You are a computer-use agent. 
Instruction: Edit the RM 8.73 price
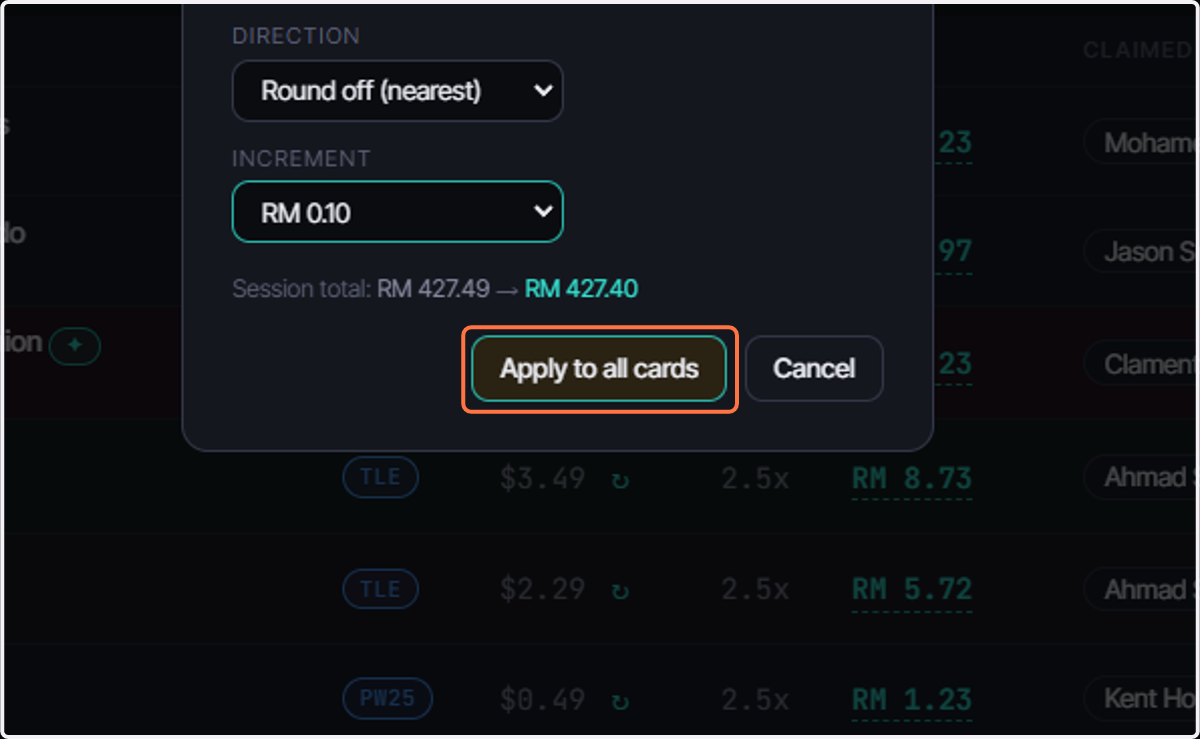pos(911,478)
